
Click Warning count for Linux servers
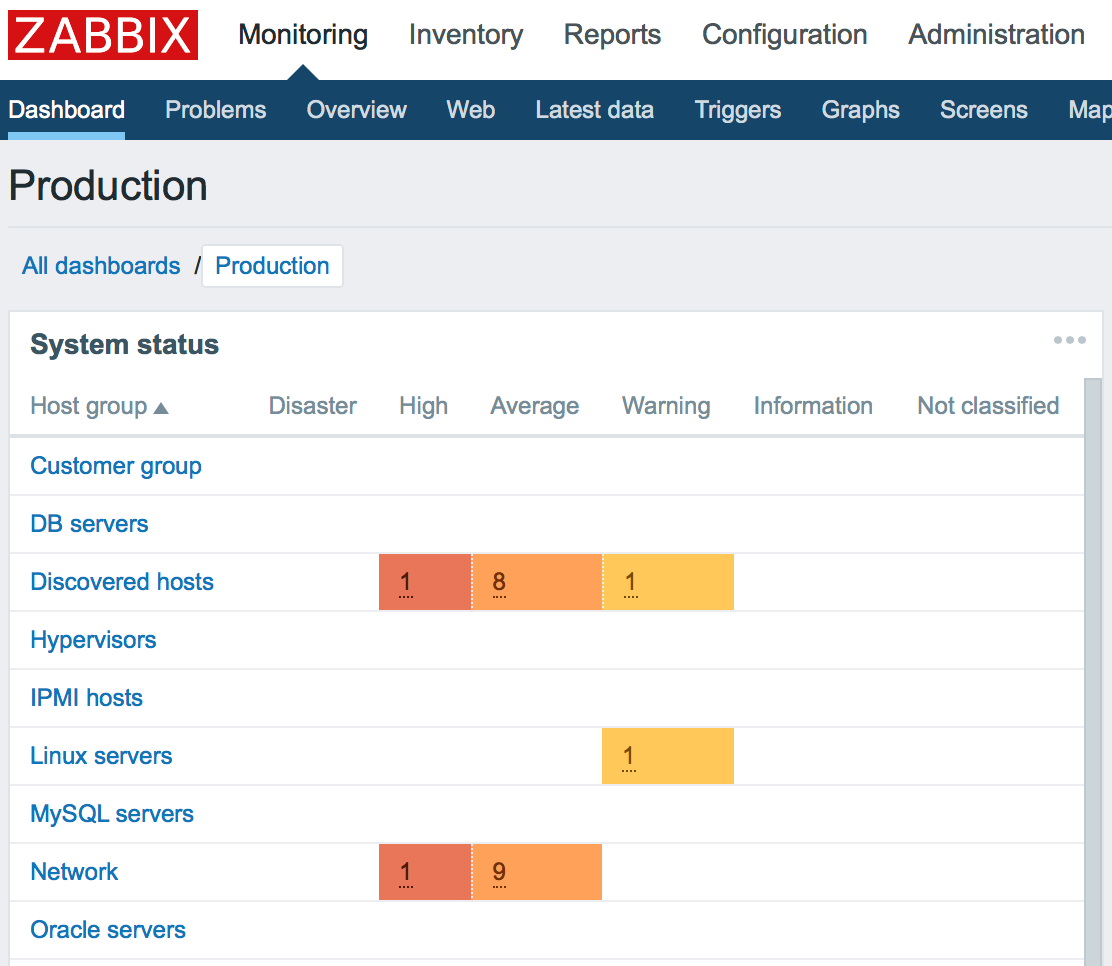(x=629, y=757)
